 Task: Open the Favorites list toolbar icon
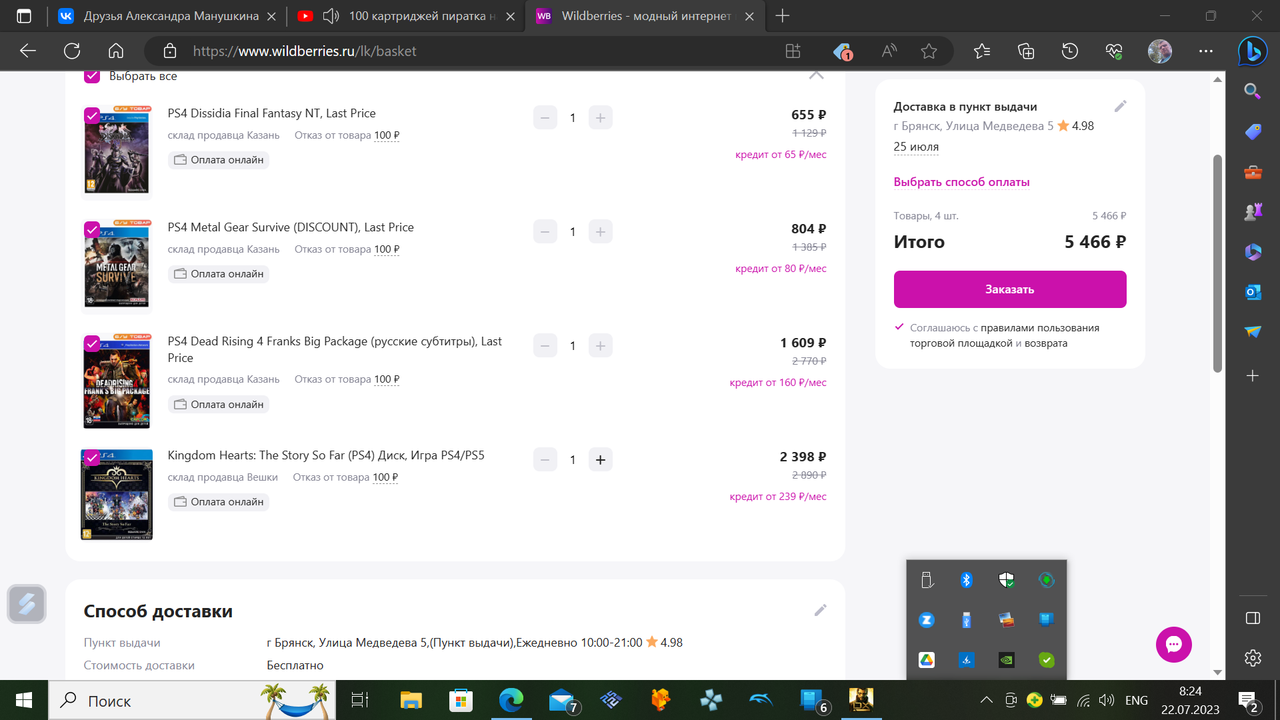tap(981, 51)
